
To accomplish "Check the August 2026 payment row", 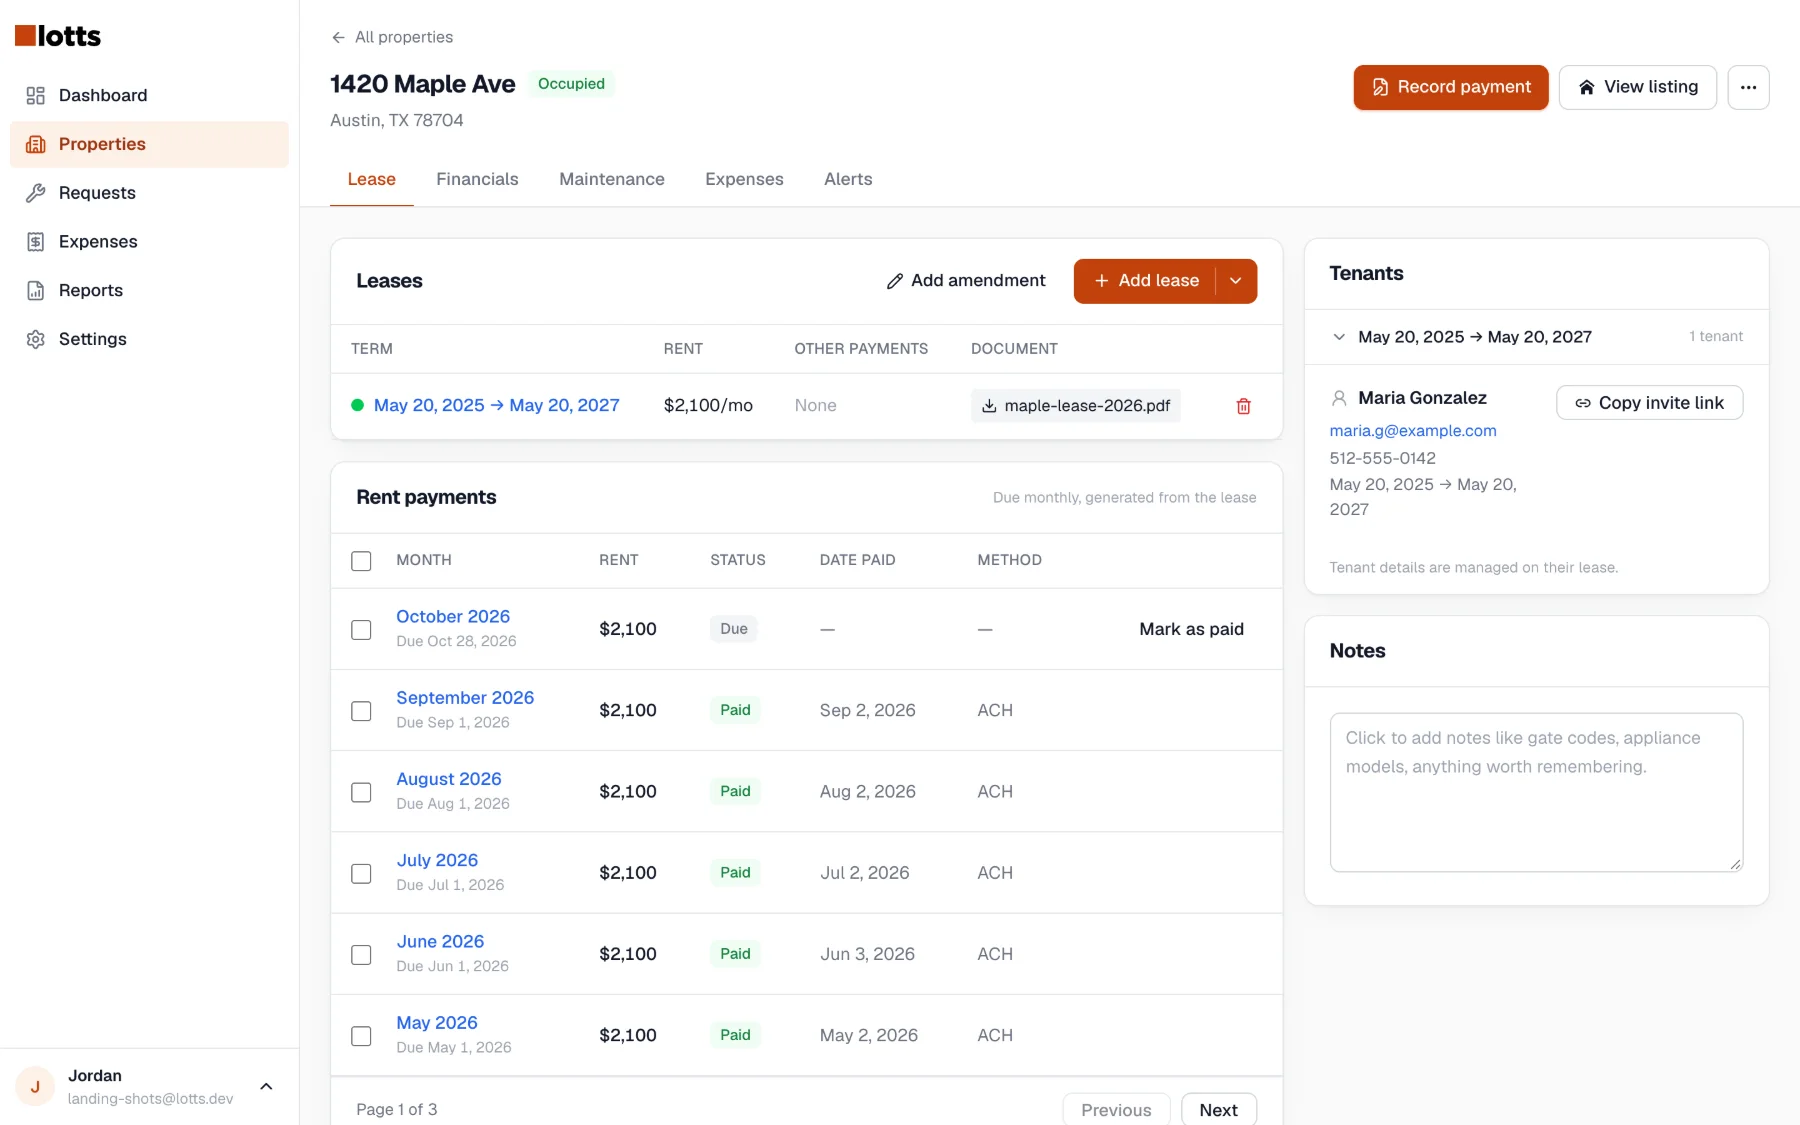I will tap(361, 792).
